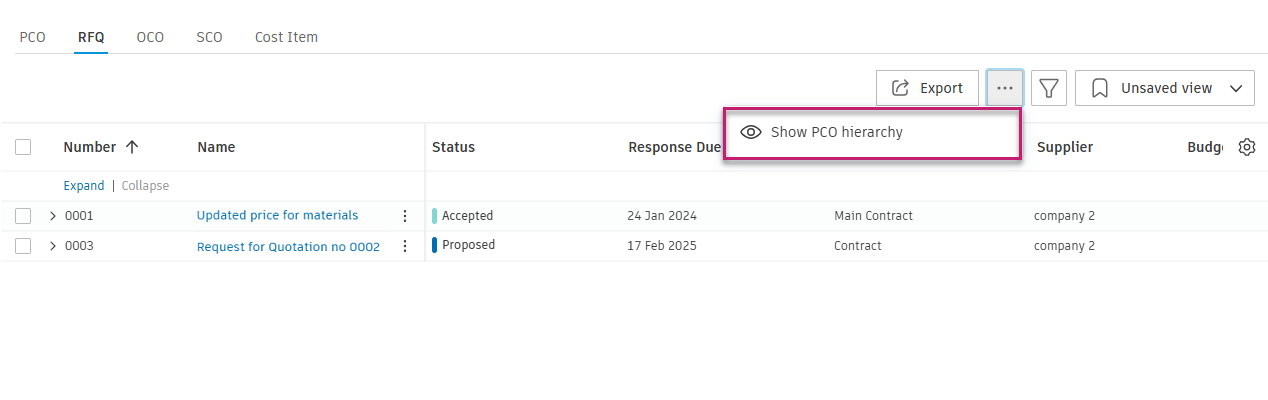
Task: Check the box for row 0001
Action: click(23, 216)
